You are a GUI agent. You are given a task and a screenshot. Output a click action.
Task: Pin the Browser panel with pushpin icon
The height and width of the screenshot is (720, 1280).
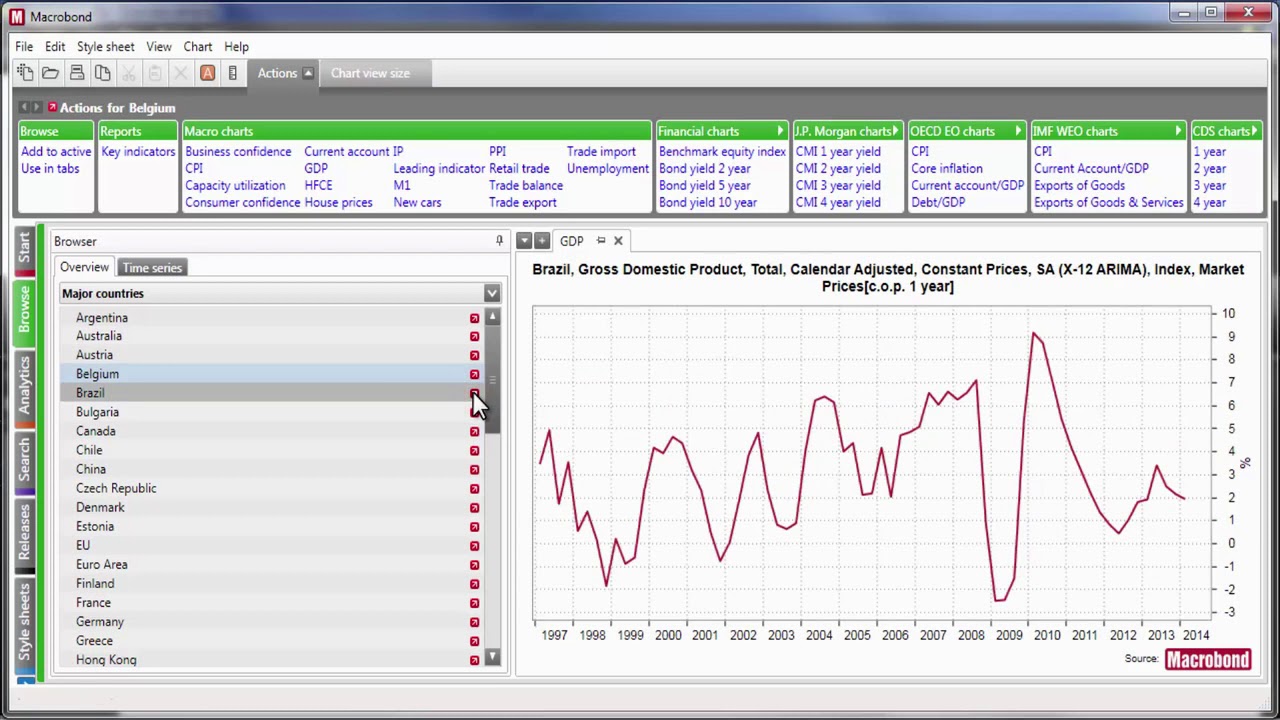click(x=499, y=241)
